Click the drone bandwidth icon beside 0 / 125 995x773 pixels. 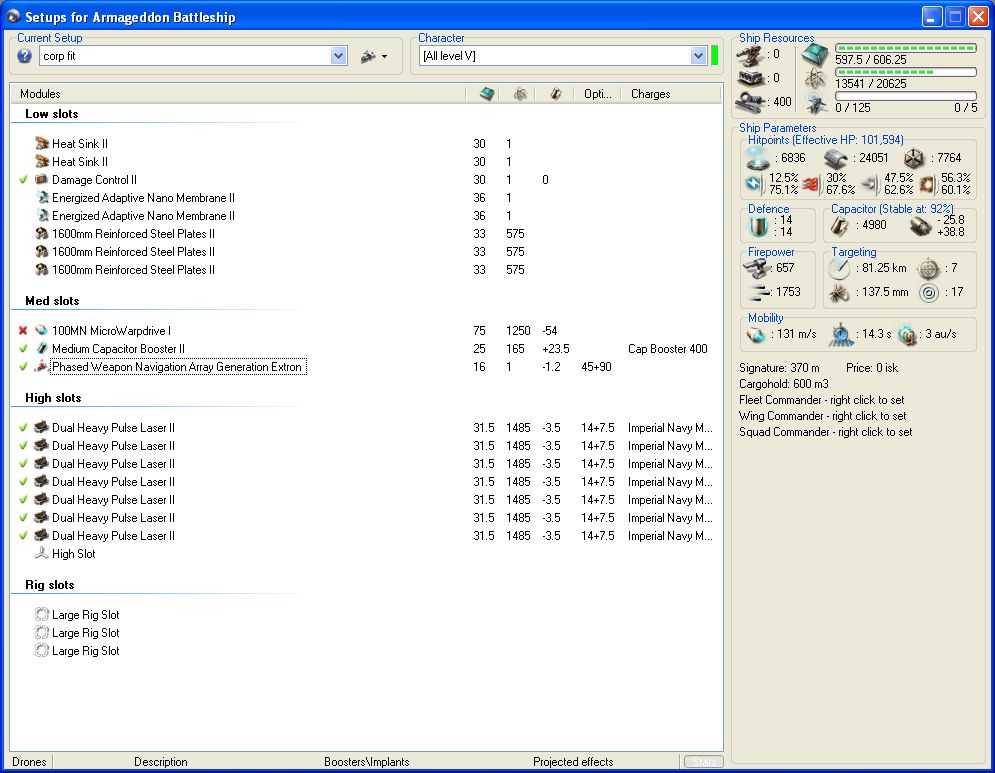815,102
